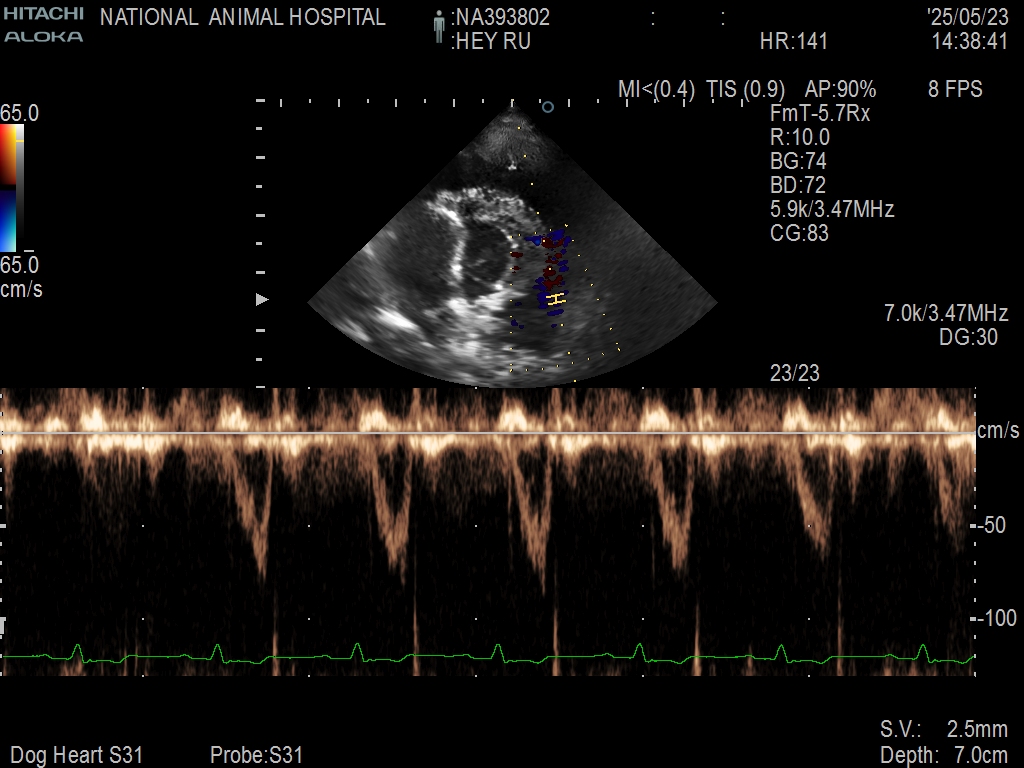Click the Dog Heart S31 preset label

pyautogui.click(x=76, y=755)
